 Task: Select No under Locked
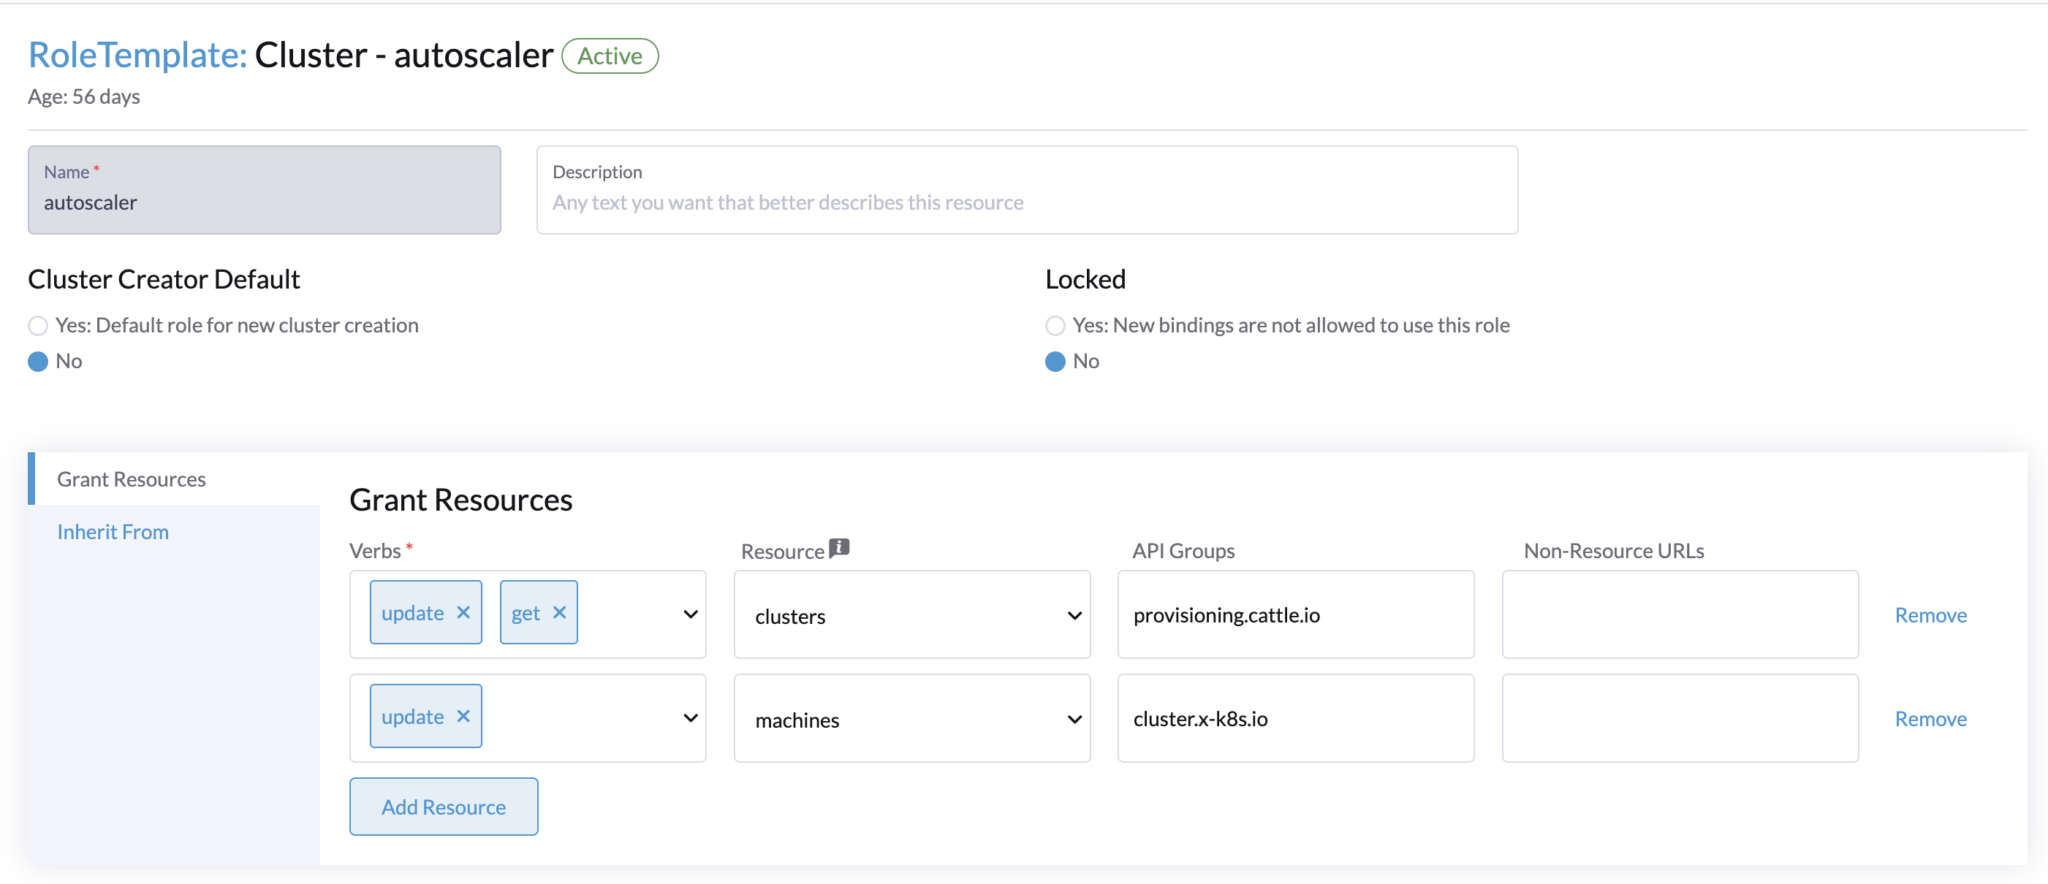click(x=1055, y=362)
